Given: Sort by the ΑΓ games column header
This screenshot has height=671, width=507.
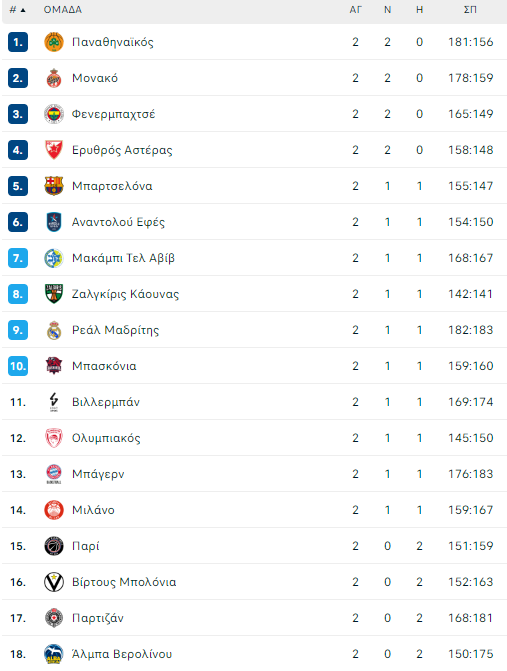Looking at the screenshot, I should pyautogui.click(x=356, y=9).
